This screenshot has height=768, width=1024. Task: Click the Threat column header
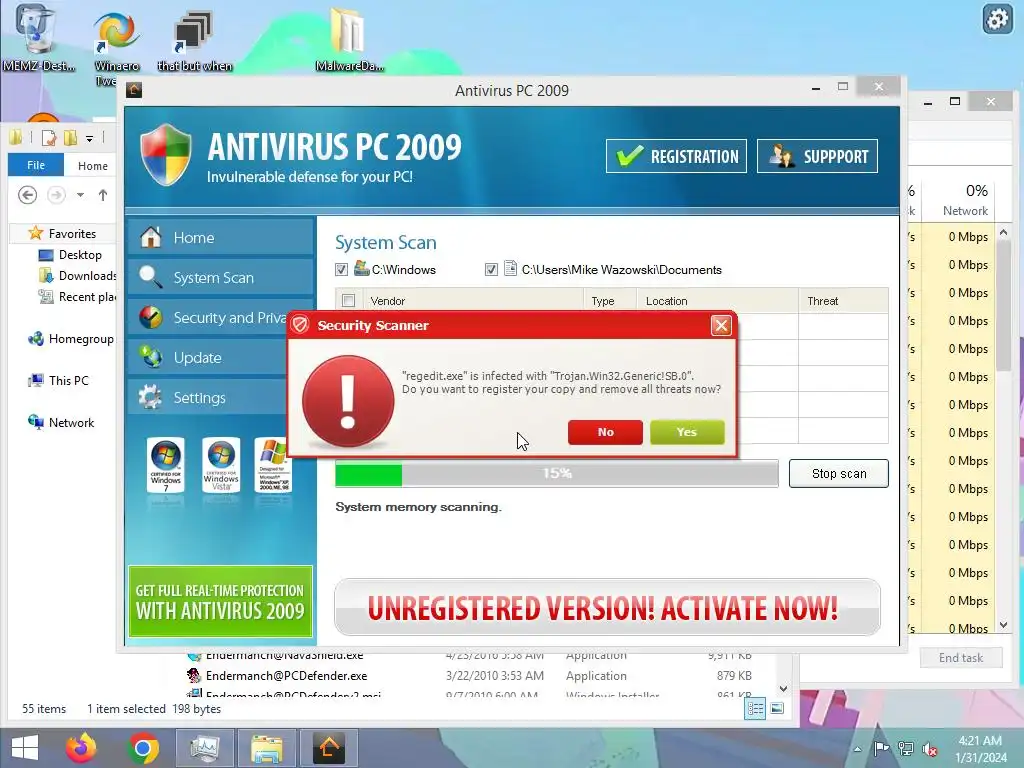(x=843, y=300)
